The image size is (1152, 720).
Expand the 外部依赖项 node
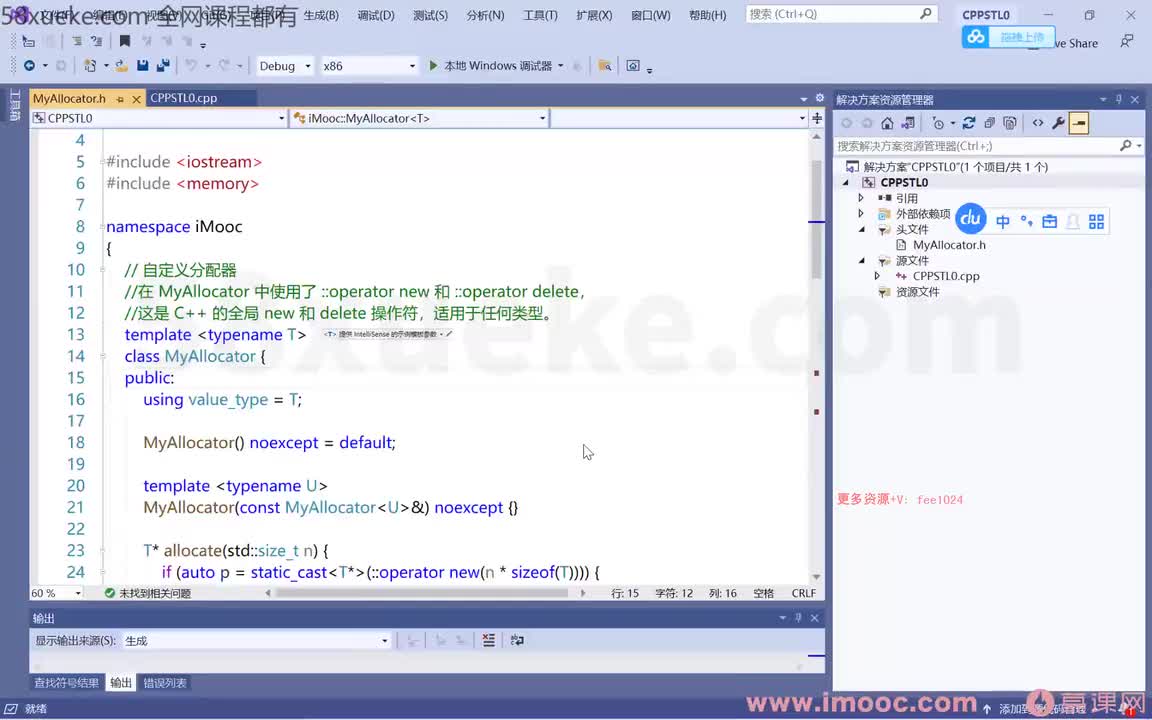point(861,213)
